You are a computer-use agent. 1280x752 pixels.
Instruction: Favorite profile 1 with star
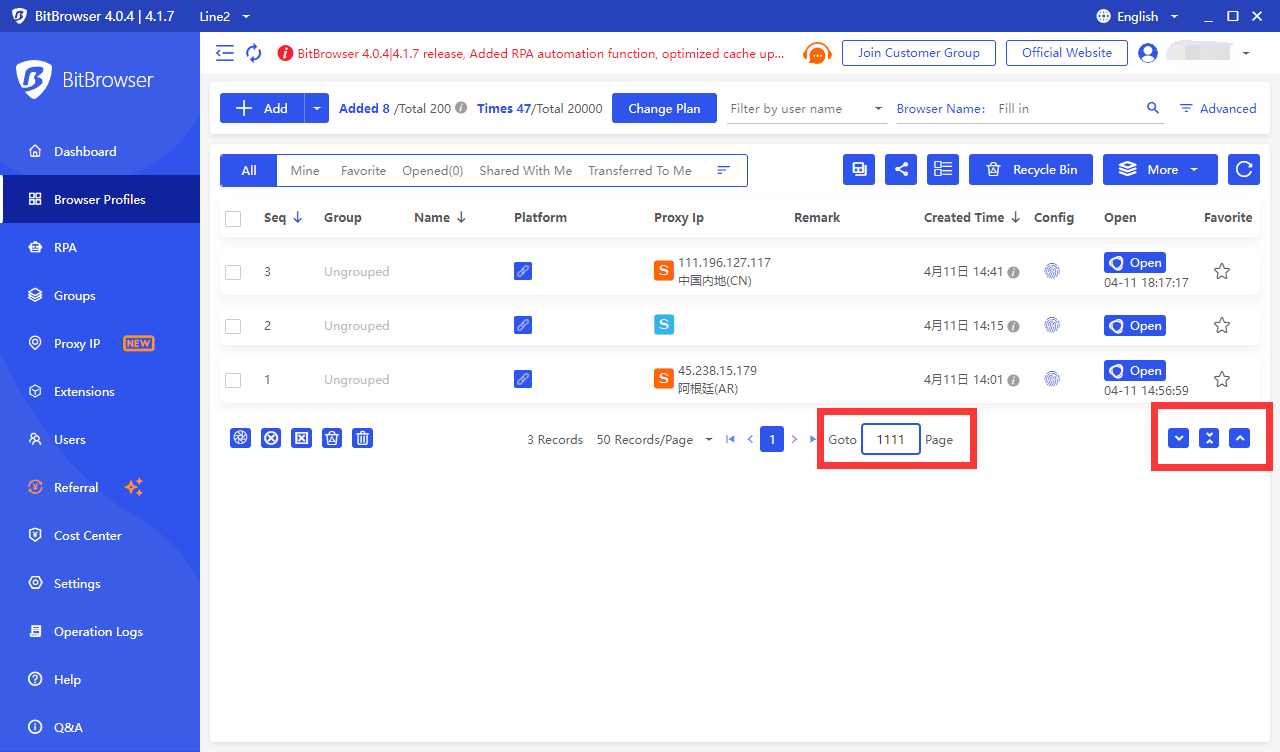[x=1221, y=379]
